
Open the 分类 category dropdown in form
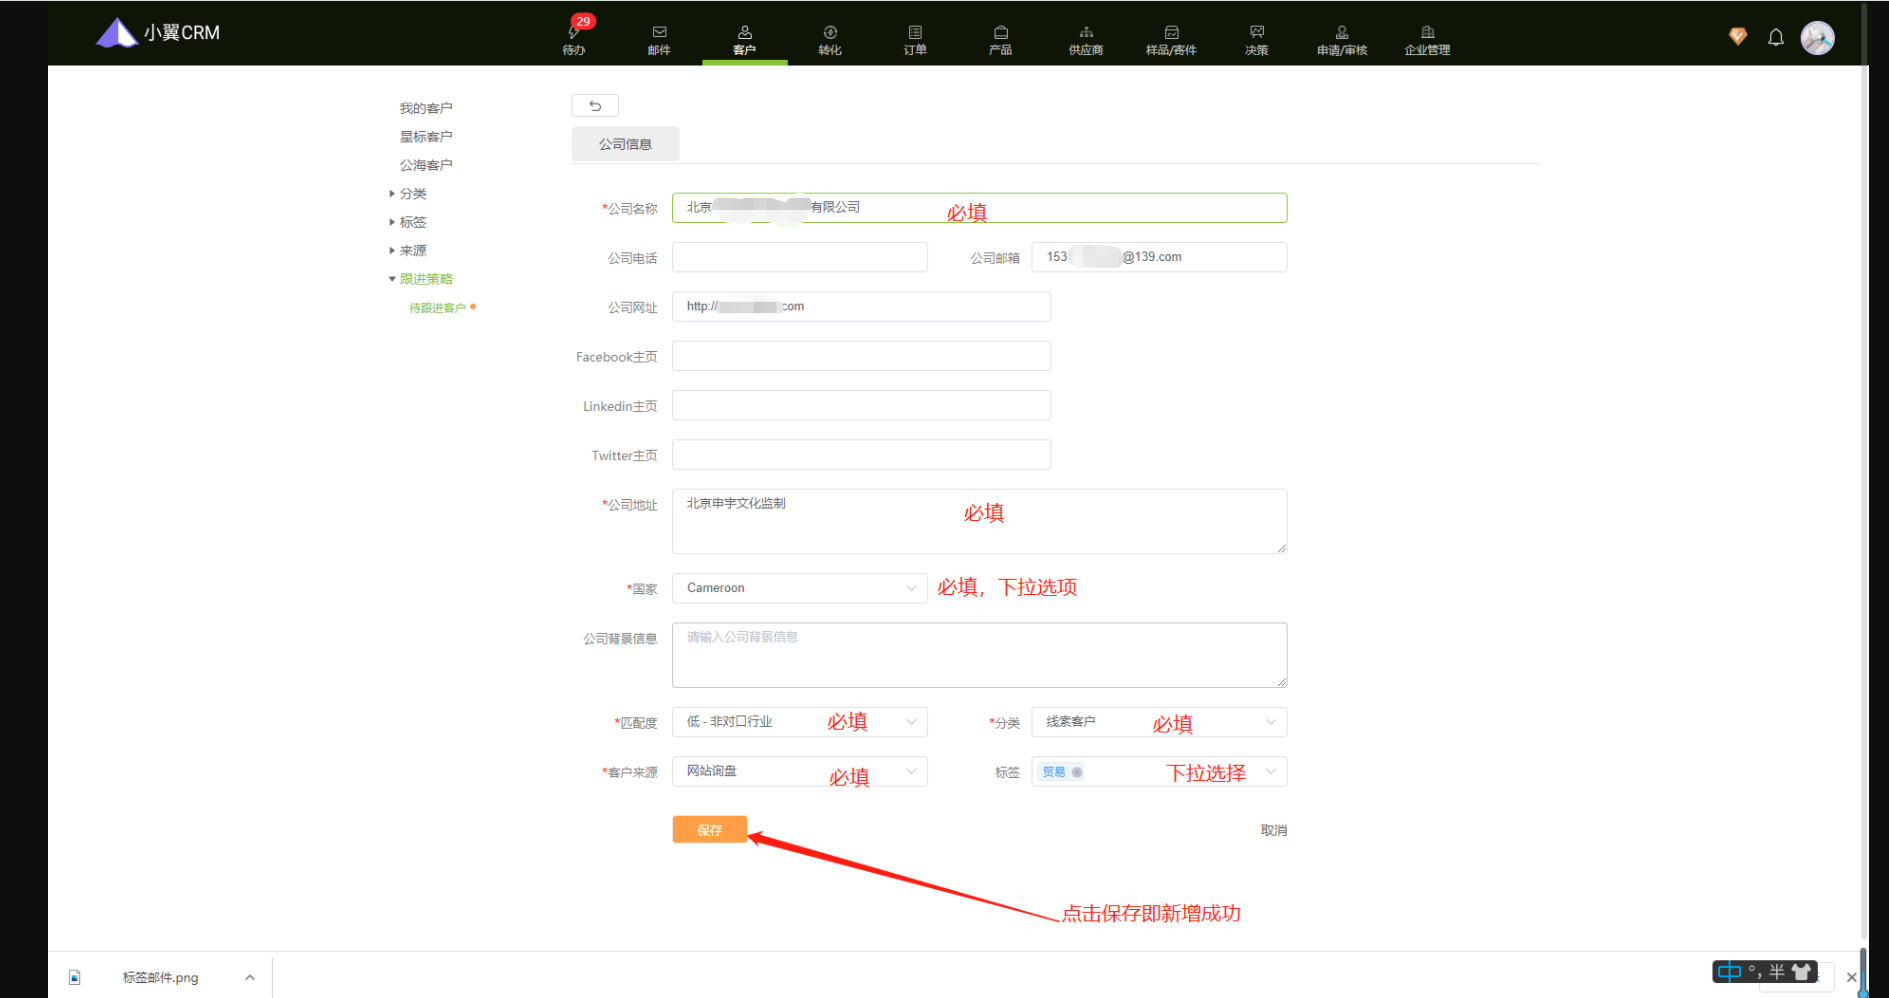click(x=1159, y=722)
